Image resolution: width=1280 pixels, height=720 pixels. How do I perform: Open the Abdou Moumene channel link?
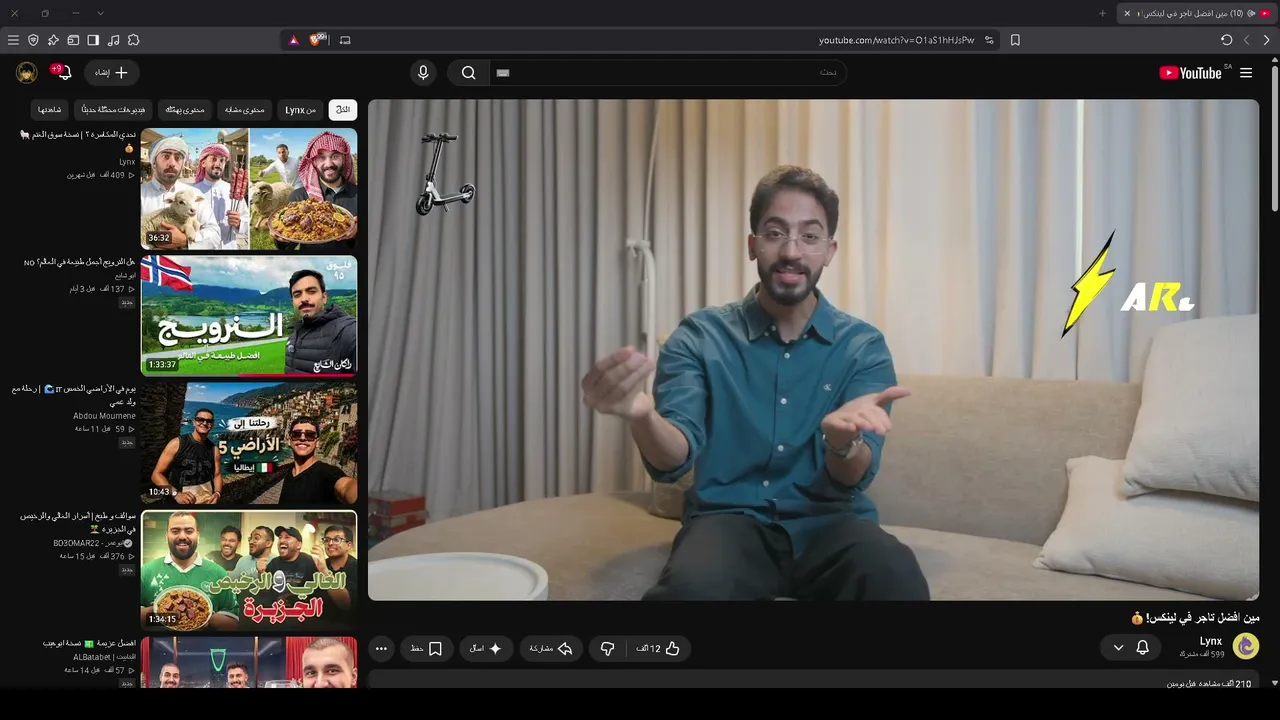104,416
